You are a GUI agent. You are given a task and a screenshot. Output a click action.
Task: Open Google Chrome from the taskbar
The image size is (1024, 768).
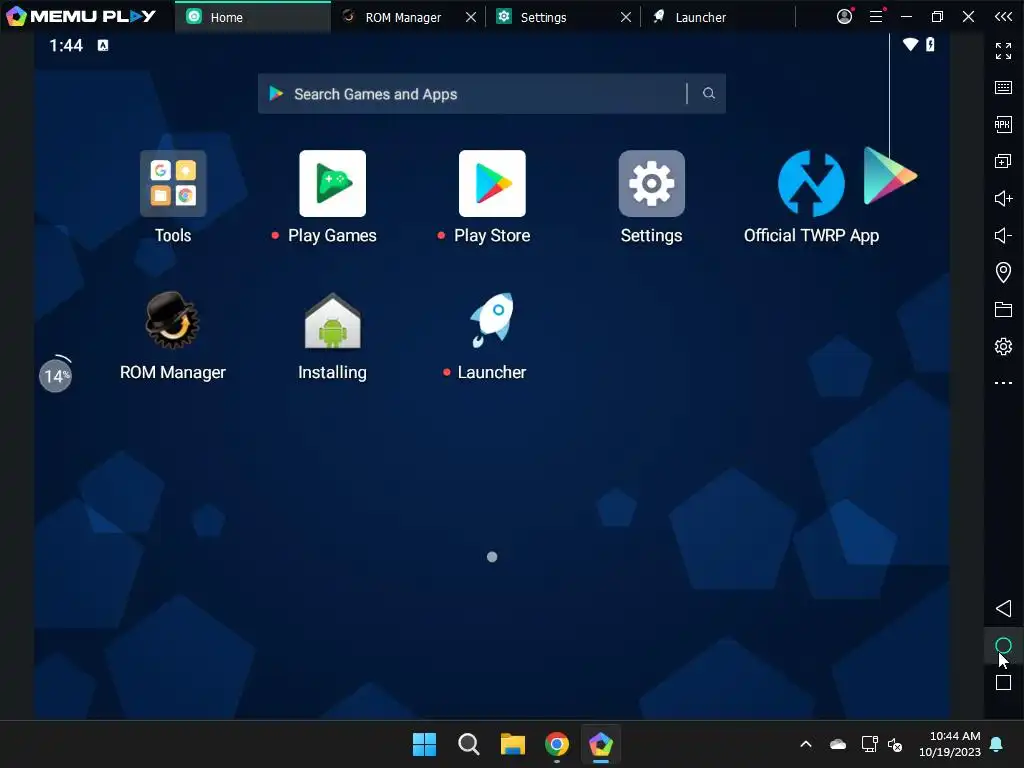(557, 744)
